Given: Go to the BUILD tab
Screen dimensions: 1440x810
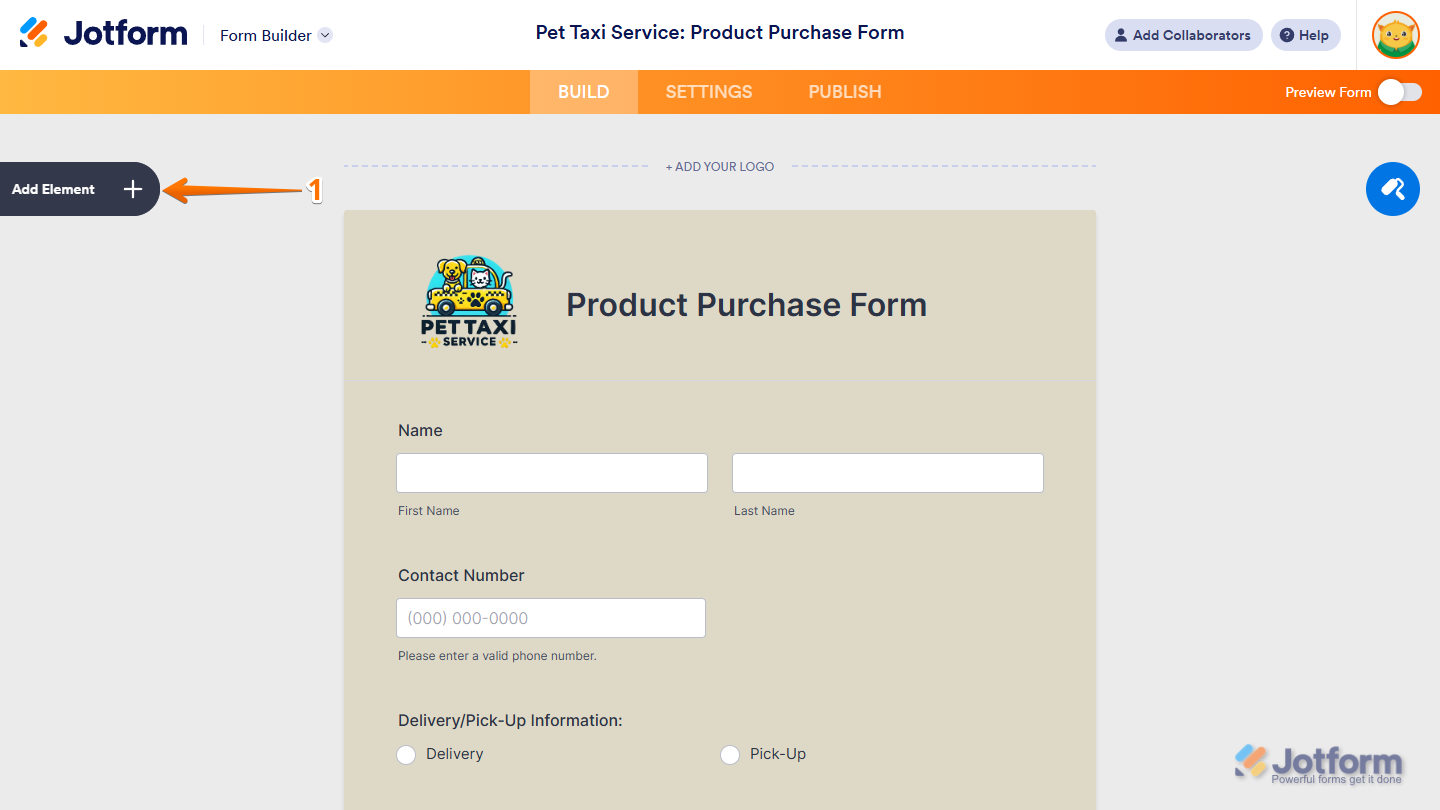Looking at the screenshot, I should (x=584, y=92).
